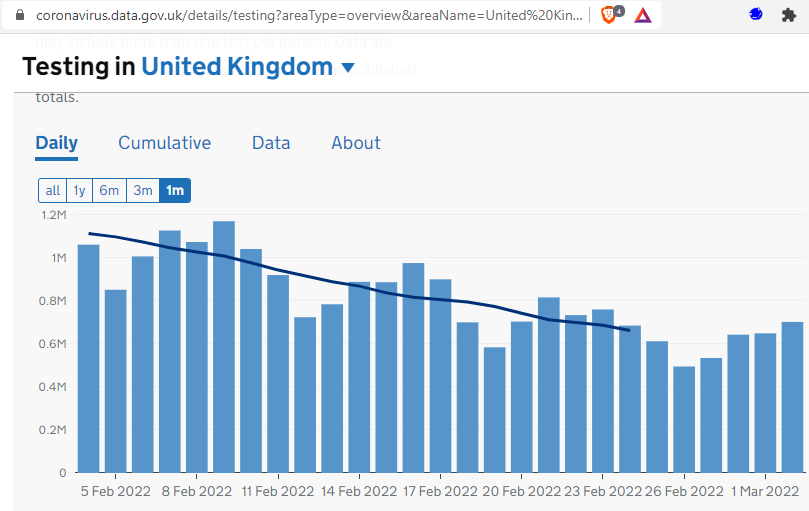
Task: Choose the 3m time range
Action: point(143,190)
